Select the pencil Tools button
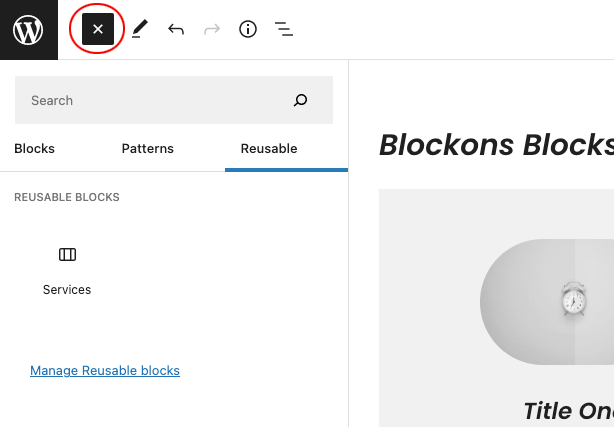The image size is (614, 427). click(140, 29)
